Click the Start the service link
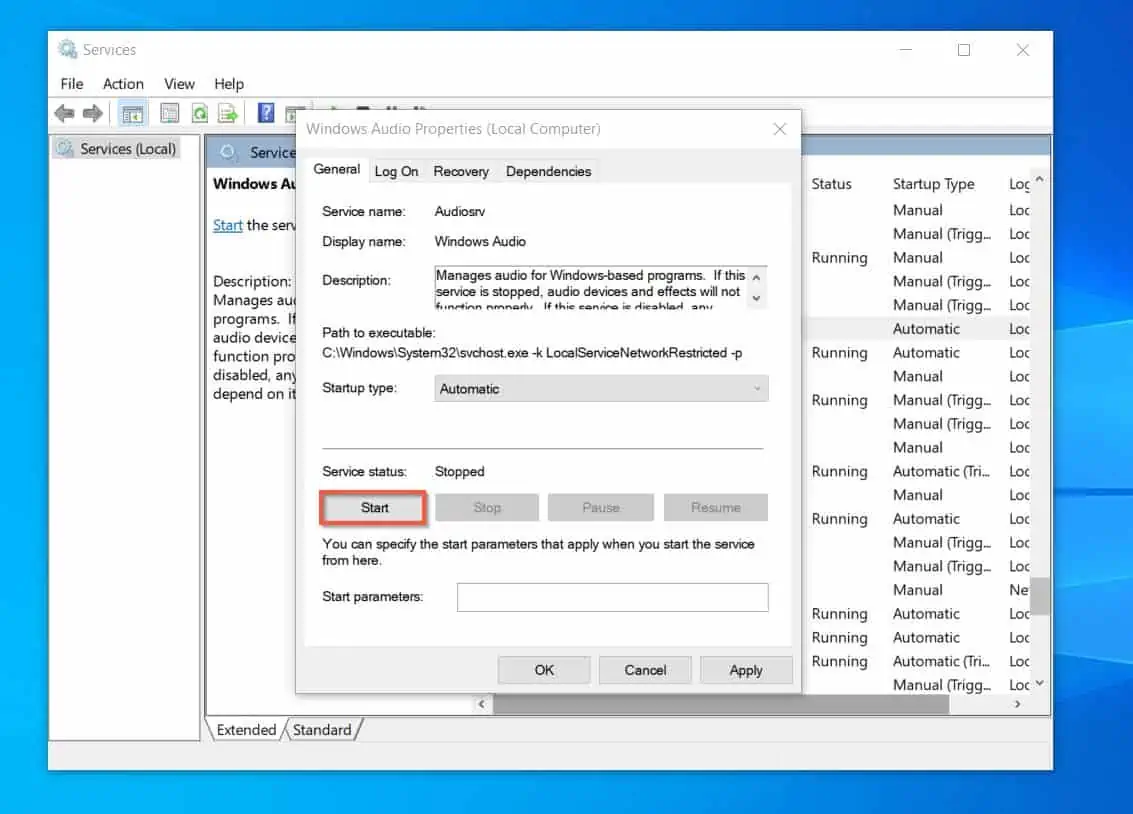1133x814 pixels. coord(228,225)
